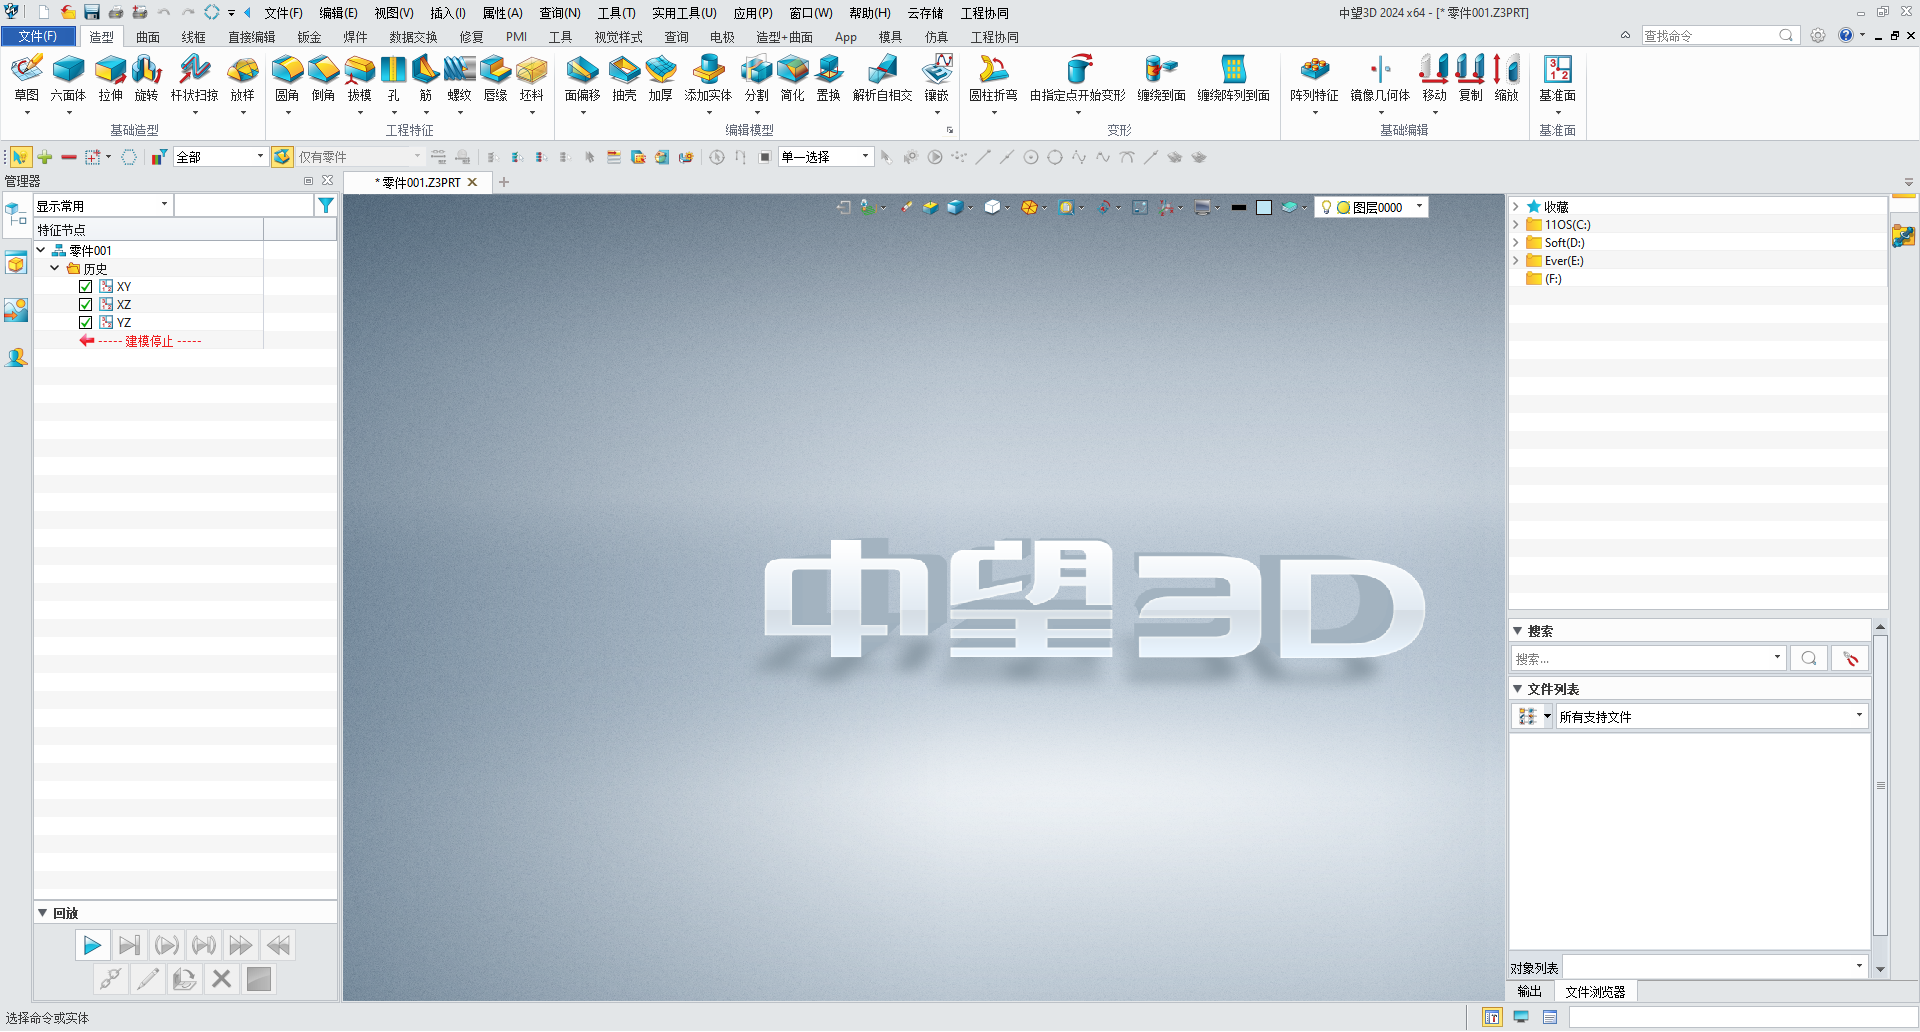Click the 置换 replace tool
The width and height of the screenshot is (1920, 1032).
[828, 78]
